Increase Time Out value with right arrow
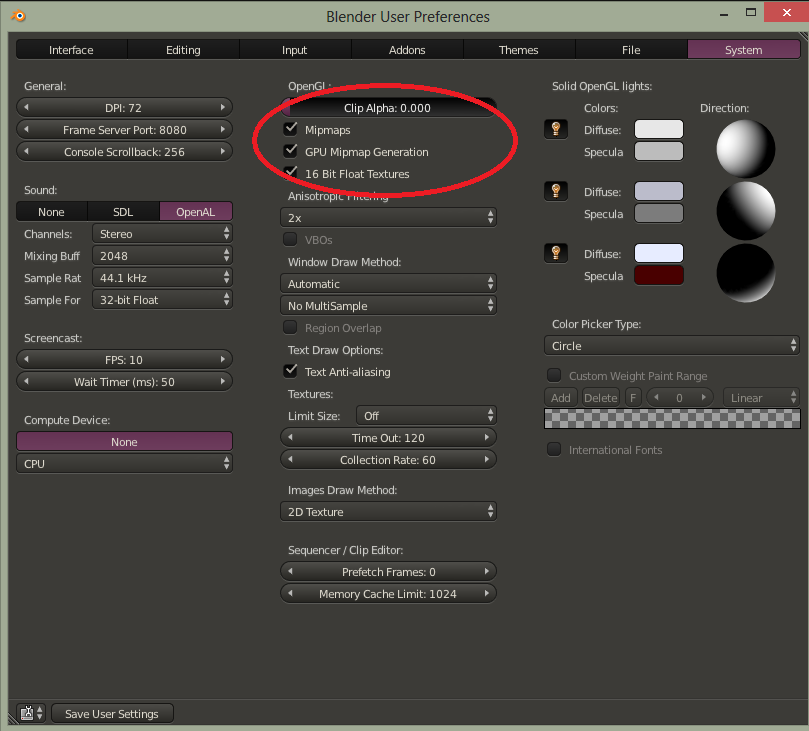 click(x=487, y=437)
